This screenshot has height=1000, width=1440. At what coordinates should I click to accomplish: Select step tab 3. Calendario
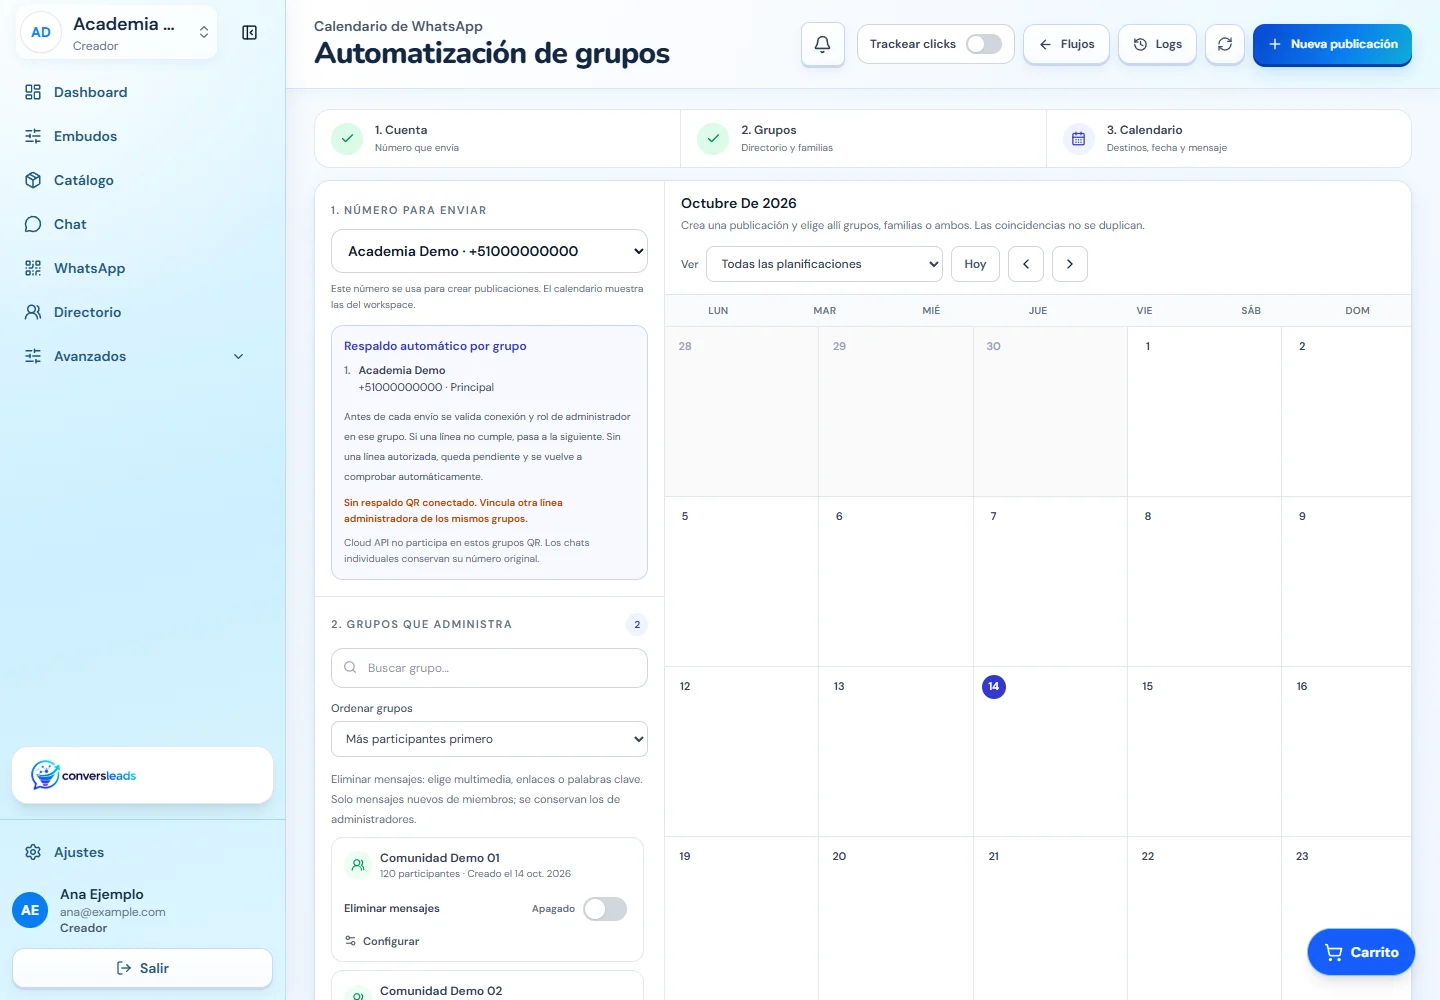(x=1228, y=139)
